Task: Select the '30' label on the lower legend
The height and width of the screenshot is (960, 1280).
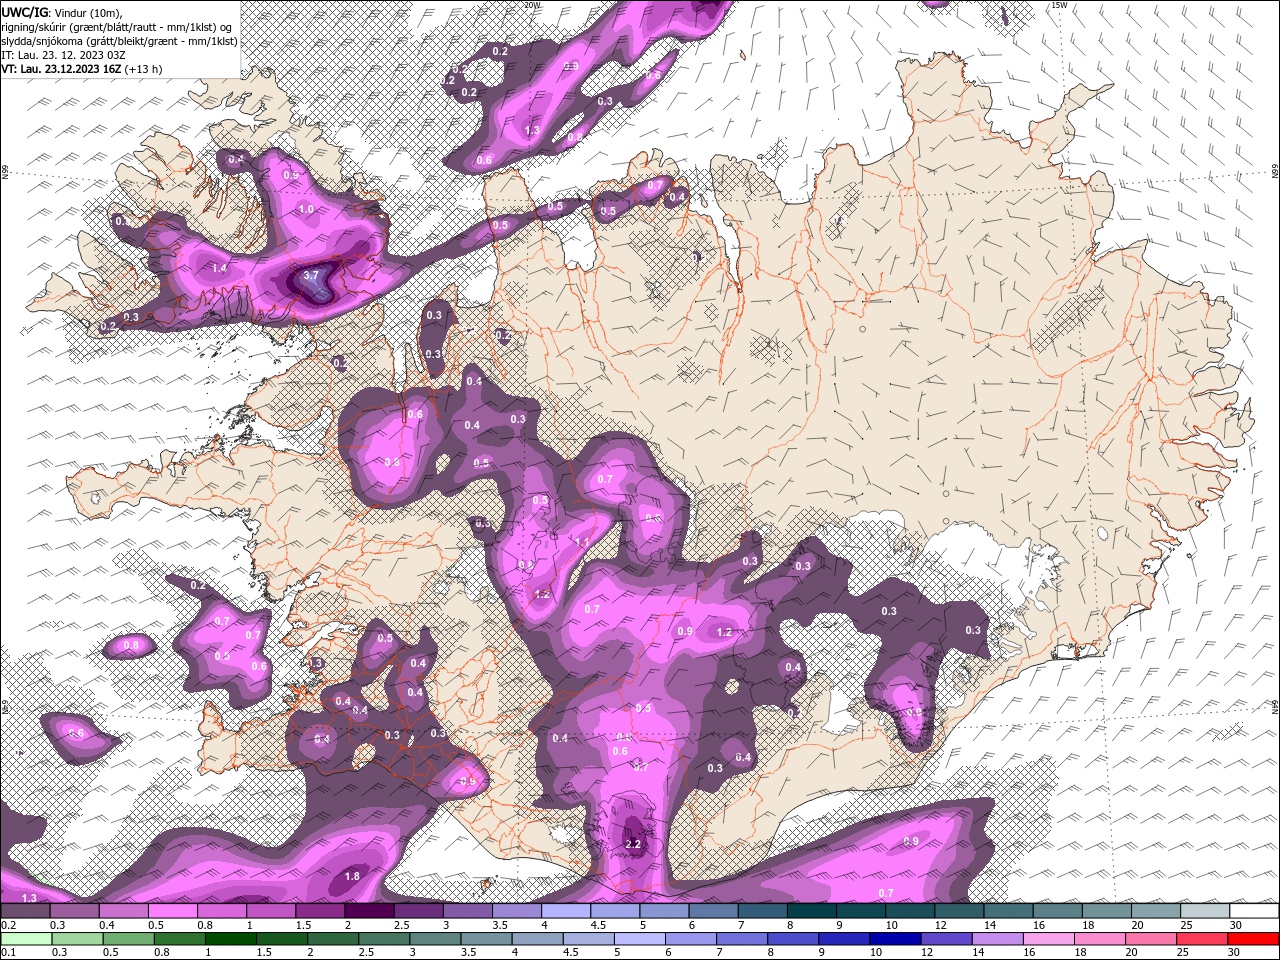Action: coord(1233,951)
